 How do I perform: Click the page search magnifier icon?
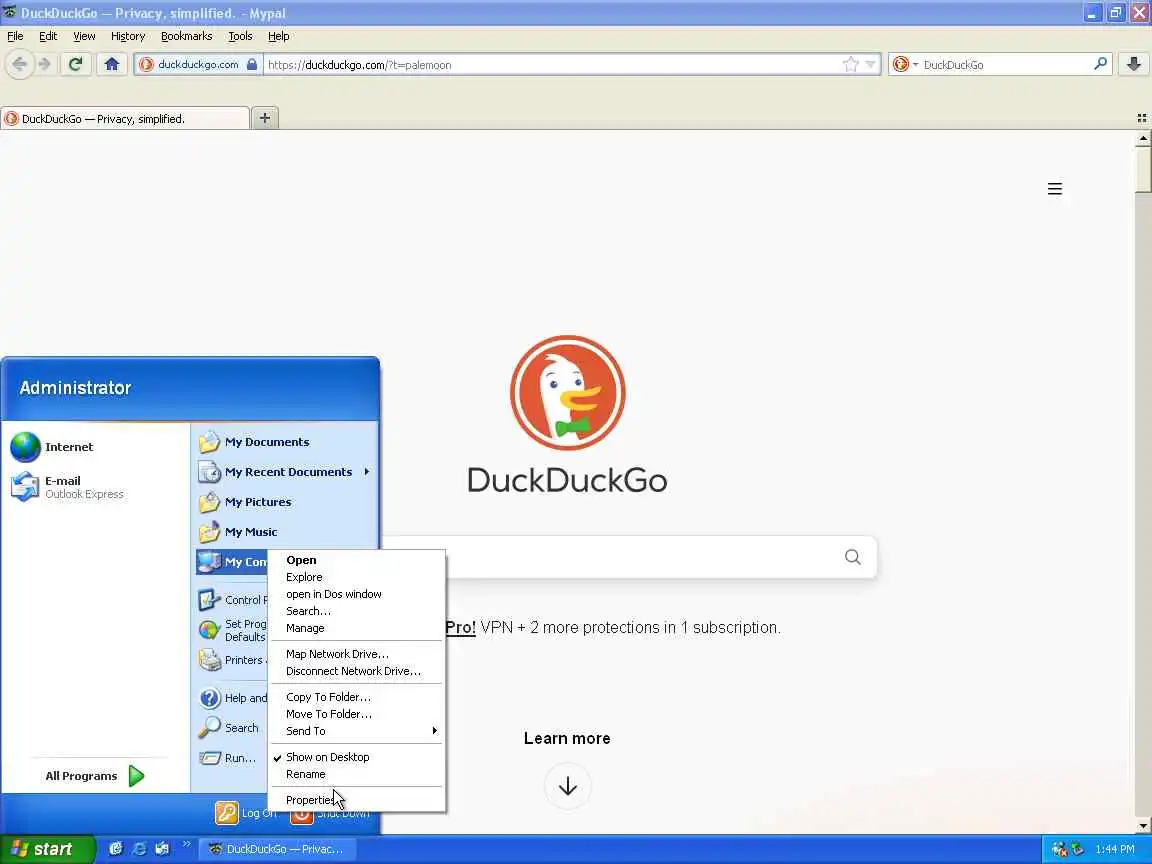pyautogui.click(x=852, y=557)
